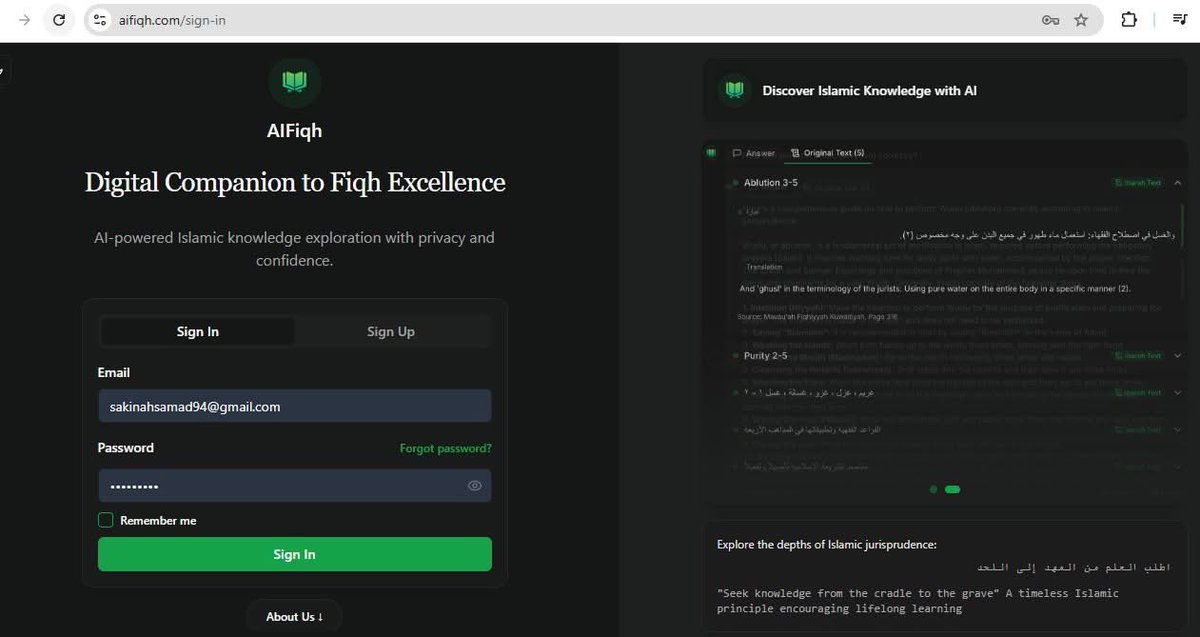Viewport: 1200px width, 637px height.
Task: Expand the fourth Arabic source row chevron
Action: pos(1178,429)
